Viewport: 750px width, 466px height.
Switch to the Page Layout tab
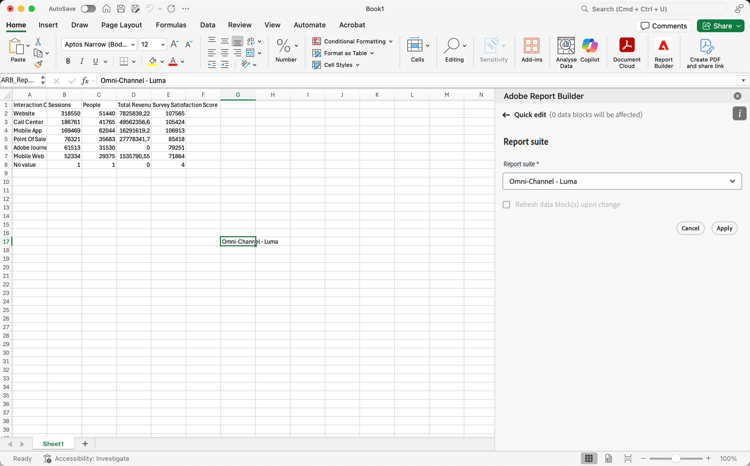[121, 25]
